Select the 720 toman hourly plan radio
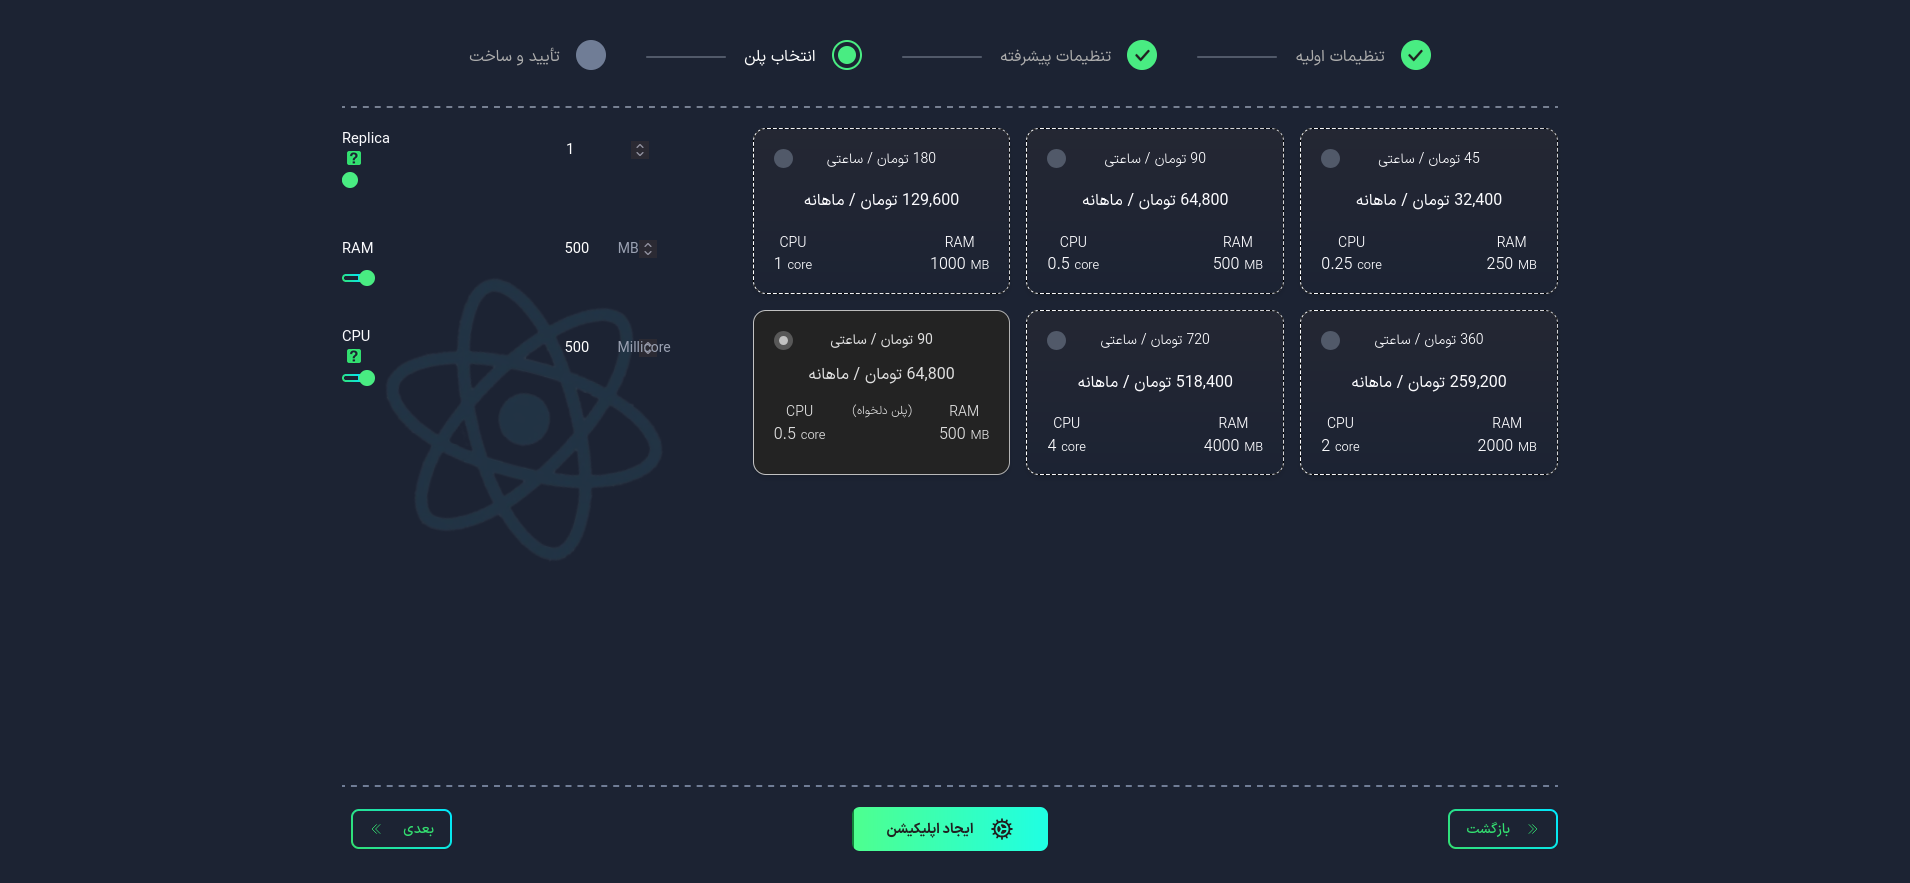The width and height of the screenshot is (1910, 883). coord(1056,341)
